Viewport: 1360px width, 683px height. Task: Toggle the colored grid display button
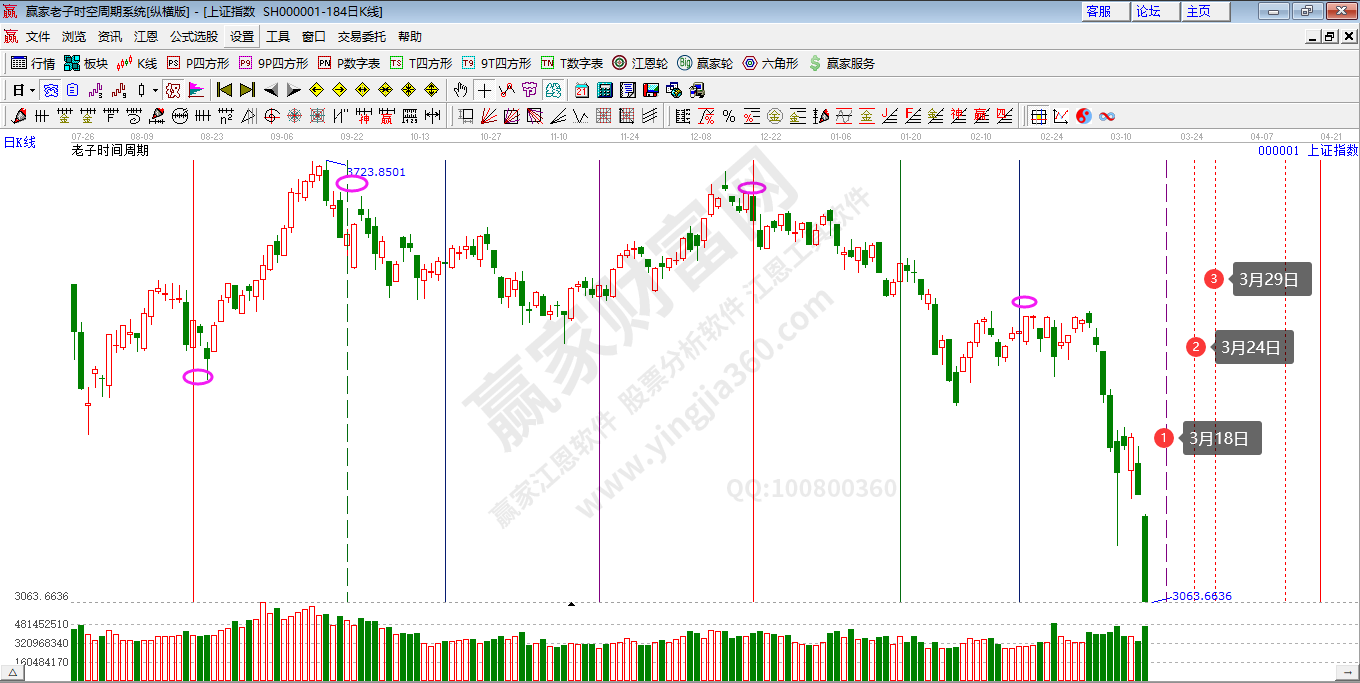click(1039, 116)
